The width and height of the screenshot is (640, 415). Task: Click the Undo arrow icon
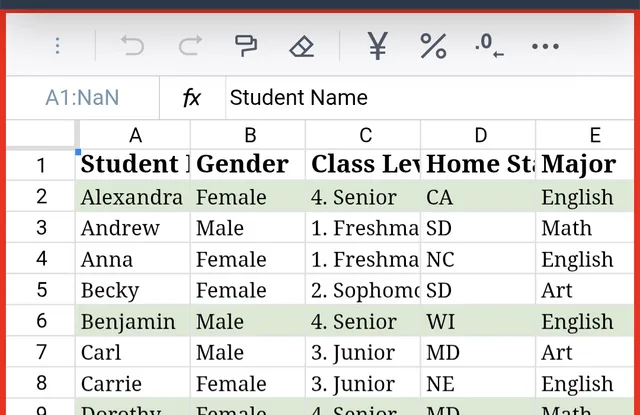tap(132, 46)
